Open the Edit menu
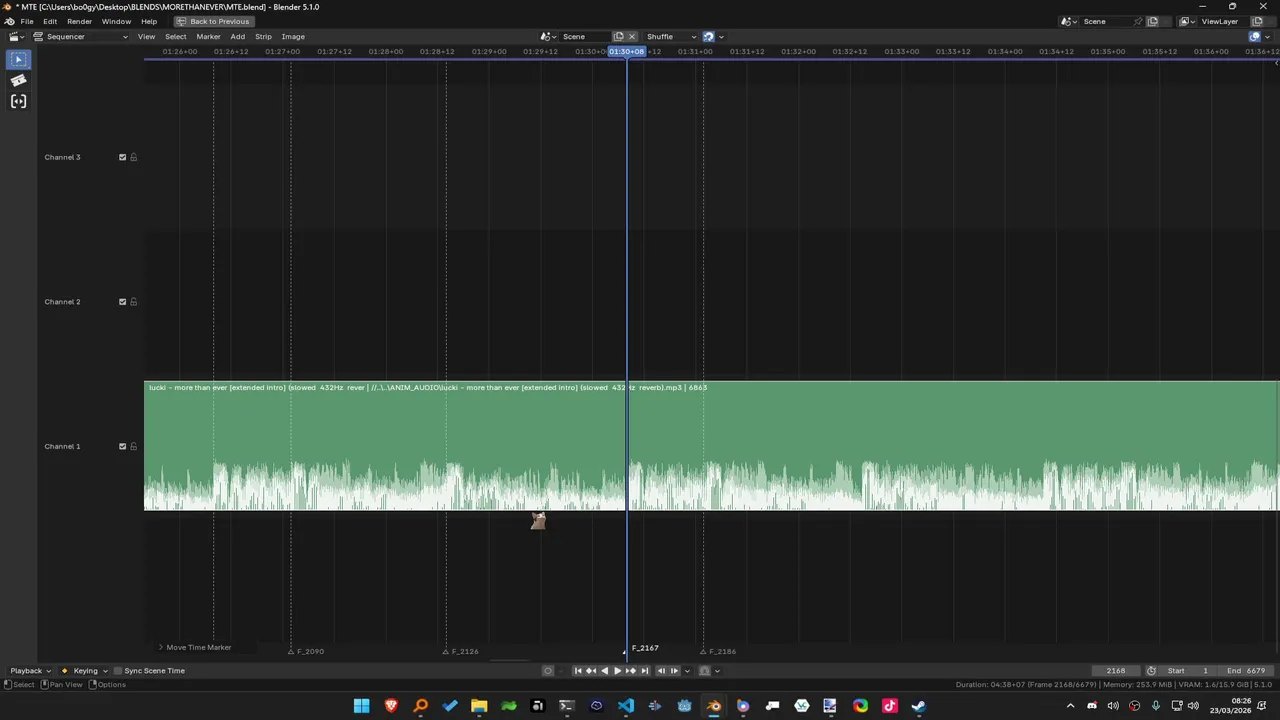1280x720 pixels. [x=50, y=21]
